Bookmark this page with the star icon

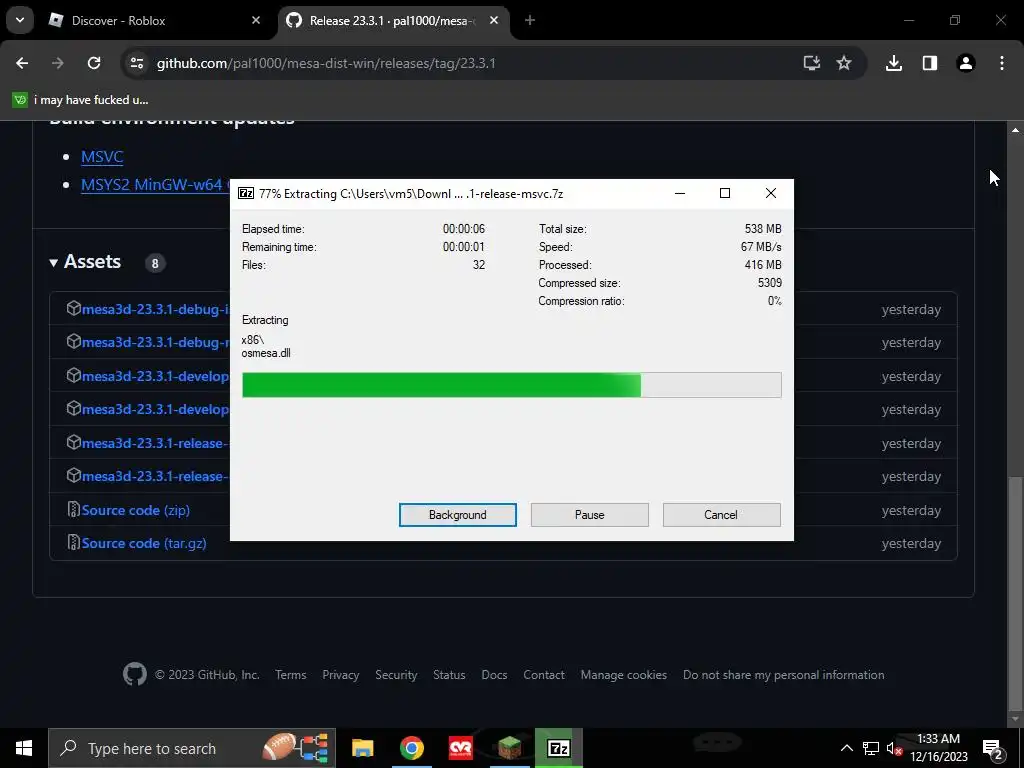pos(844,63)
